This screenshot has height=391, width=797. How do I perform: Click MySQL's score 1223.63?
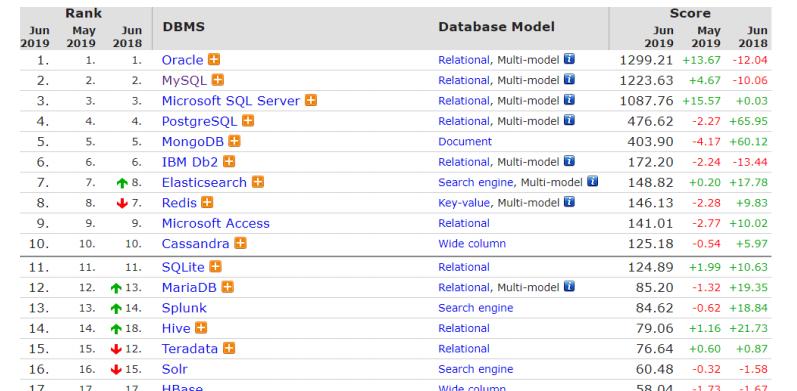tap(647, 80)
